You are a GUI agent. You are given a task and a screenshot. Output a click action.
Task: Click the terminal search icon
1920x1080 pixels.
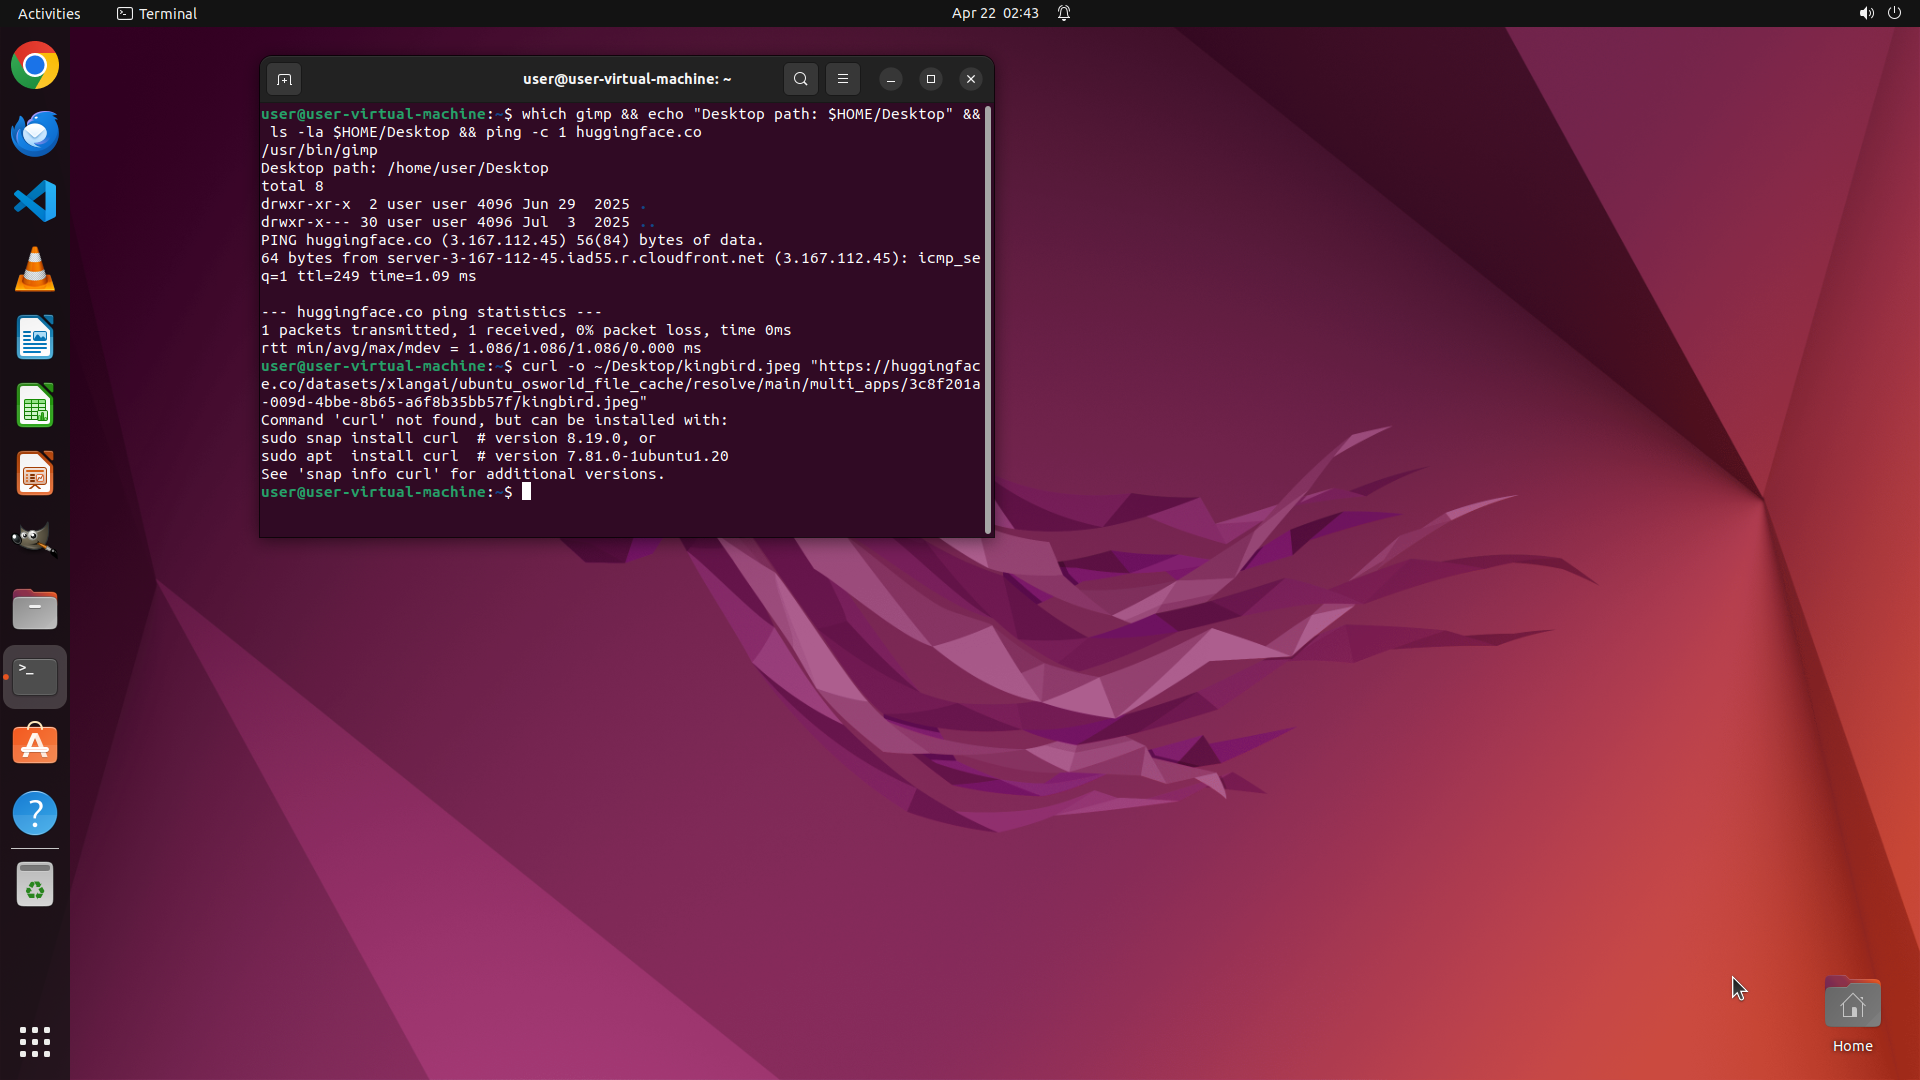tap(800, 79)
